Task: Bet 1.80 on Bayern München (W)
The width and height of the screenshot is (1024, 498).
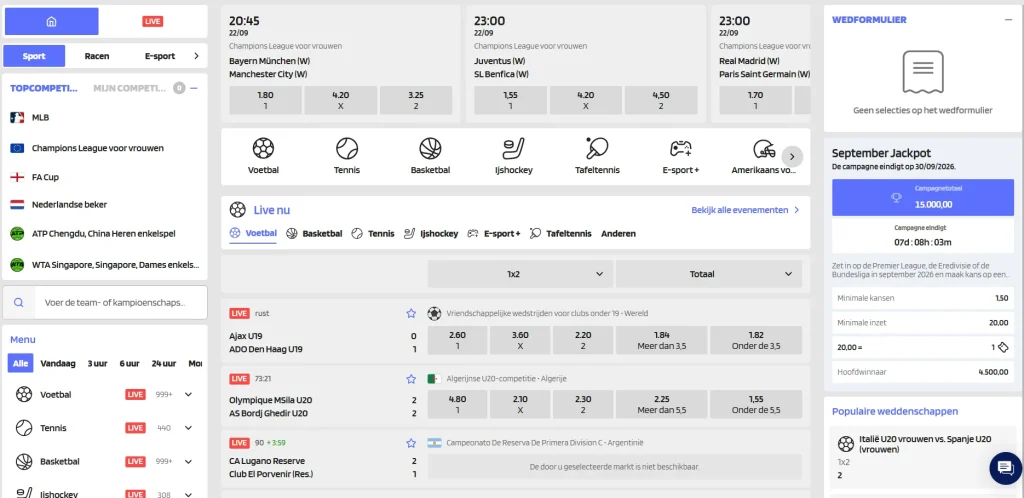Action: [266, 100]
